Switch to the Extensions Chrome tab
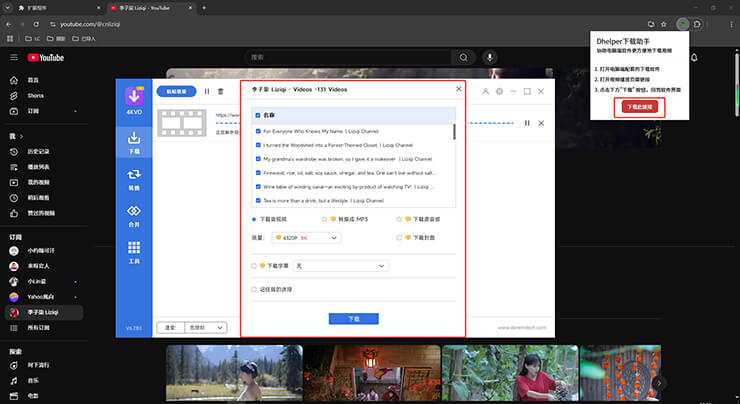The height and width of the screenshot is (404, 740). 59,8
